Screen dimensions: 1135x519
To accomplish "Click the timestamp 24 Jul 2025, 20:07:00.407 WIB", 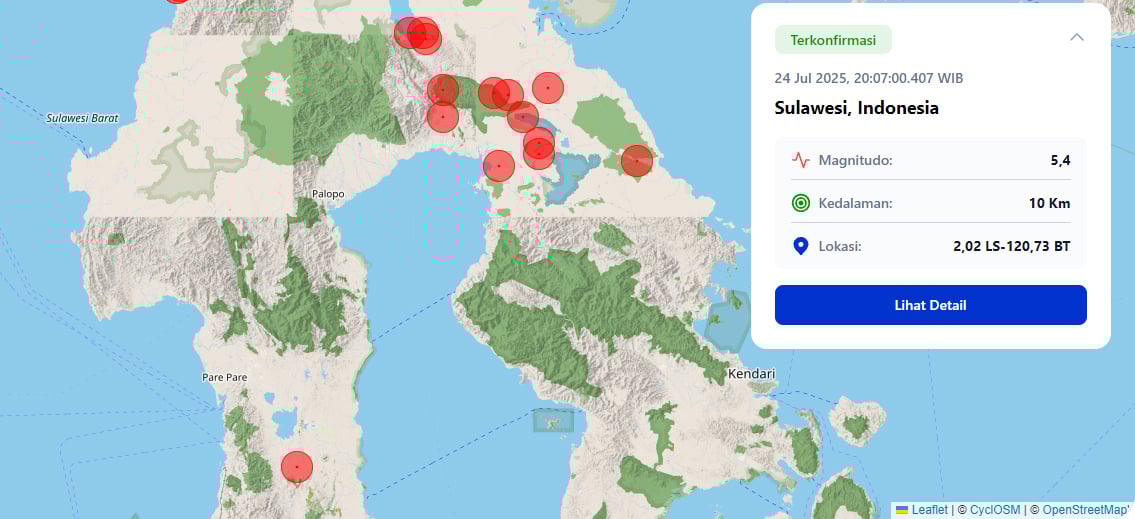I will [x=869, y=78].
